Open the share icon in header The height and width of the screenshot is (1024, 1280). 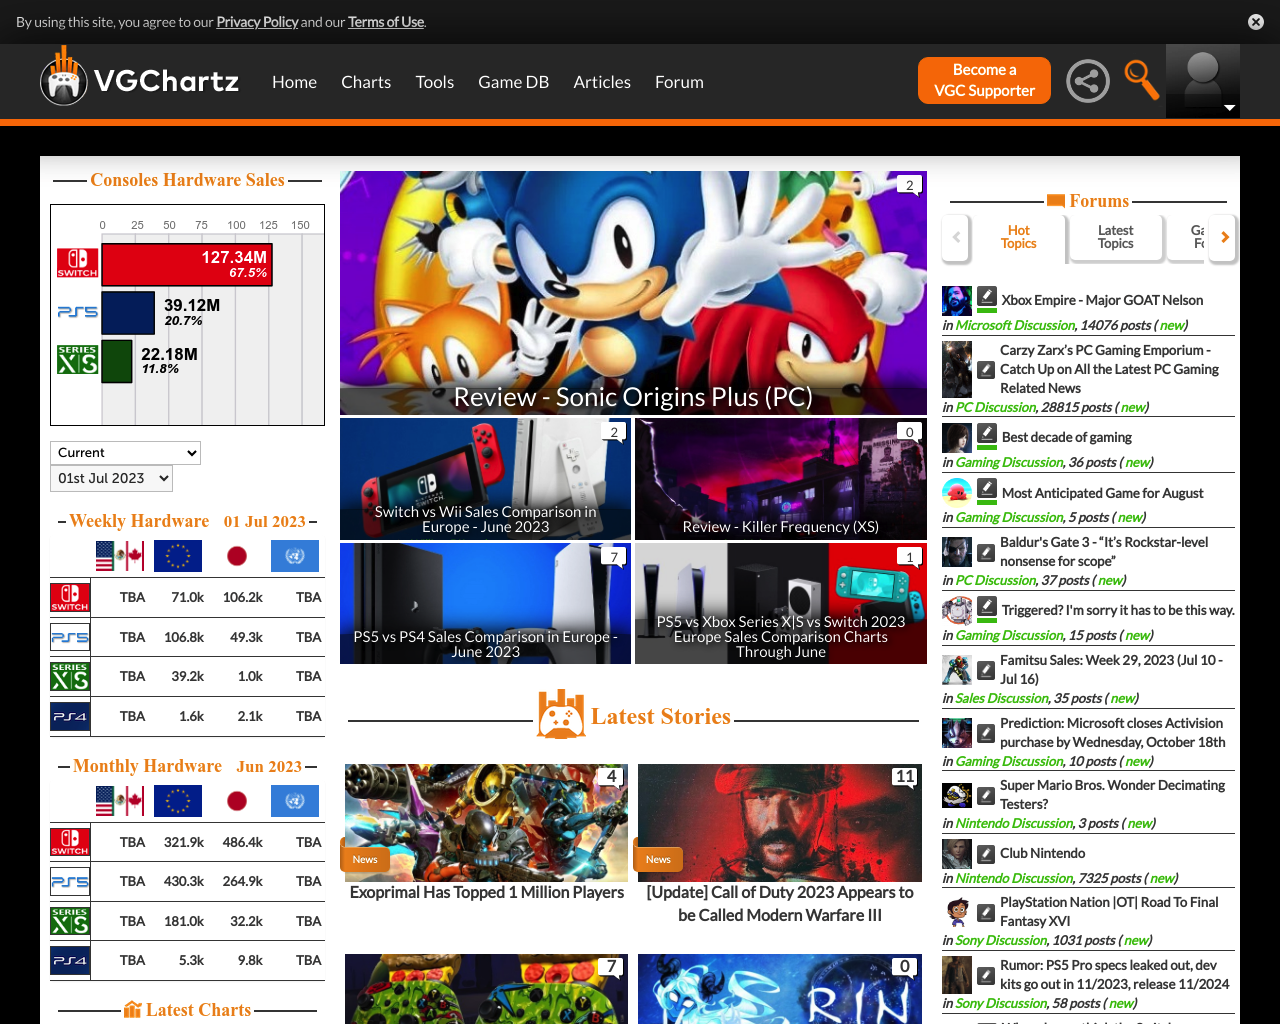click(x=1088, y=81)
